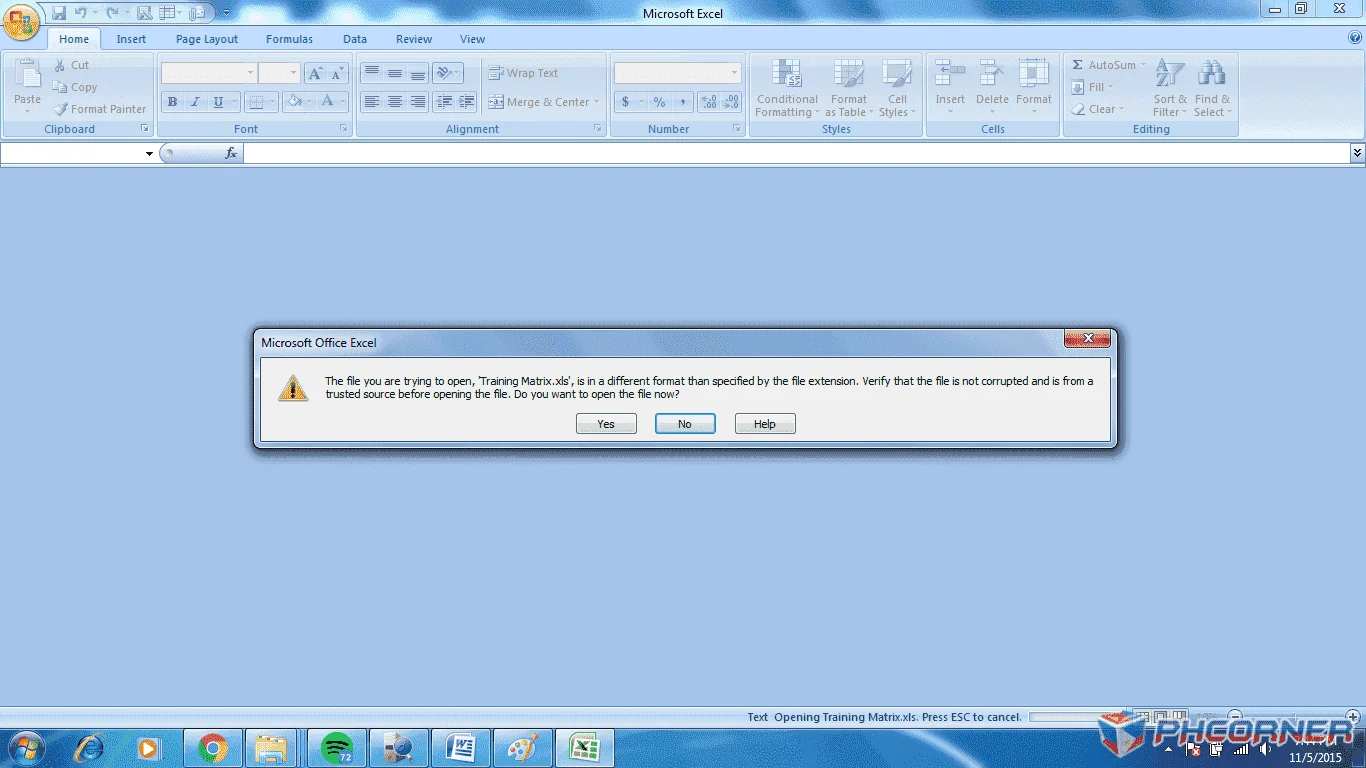Screen dimensions: 1366x768
Task: Switch to the Formulas tab
Action: click(x=289, y=39)
